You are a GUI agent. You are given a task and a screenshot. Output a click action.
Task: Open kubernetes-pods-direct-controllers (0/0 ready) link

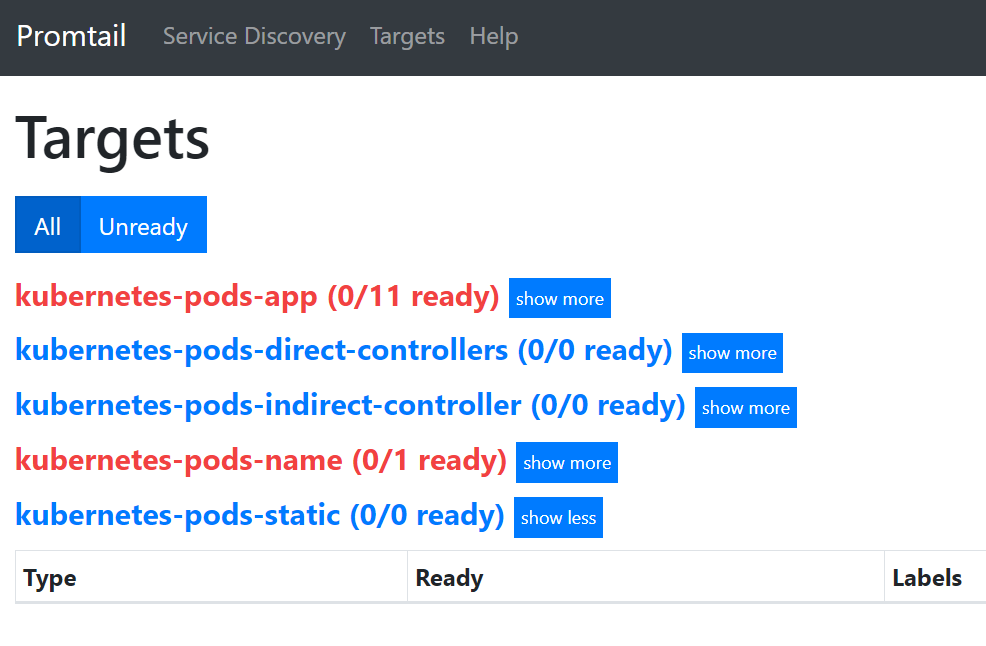click(343, 350)
